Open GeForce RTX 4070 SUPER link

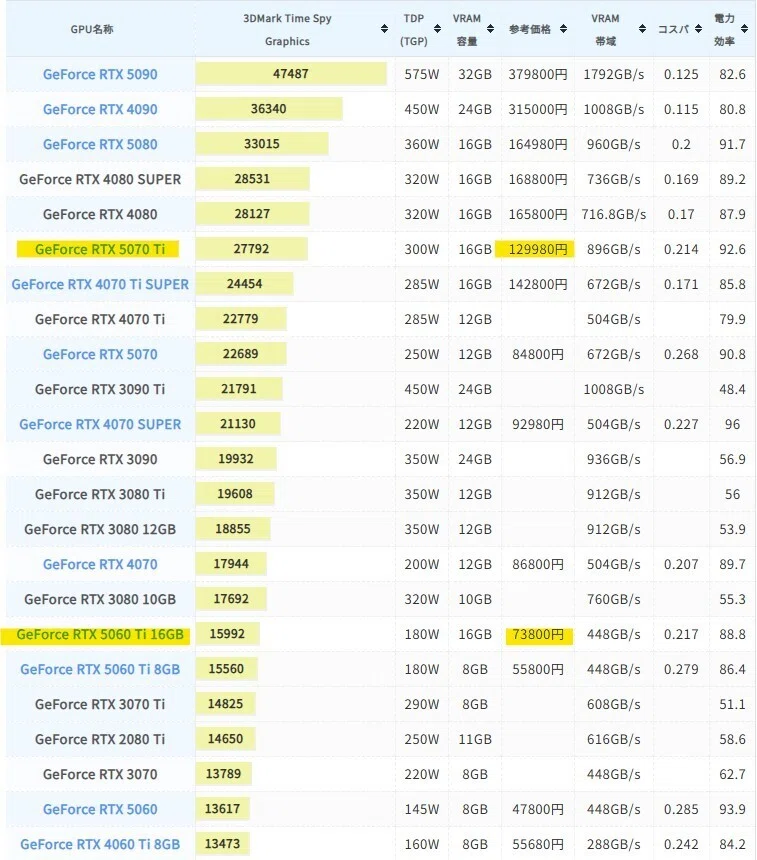click(x=100, y=424)
